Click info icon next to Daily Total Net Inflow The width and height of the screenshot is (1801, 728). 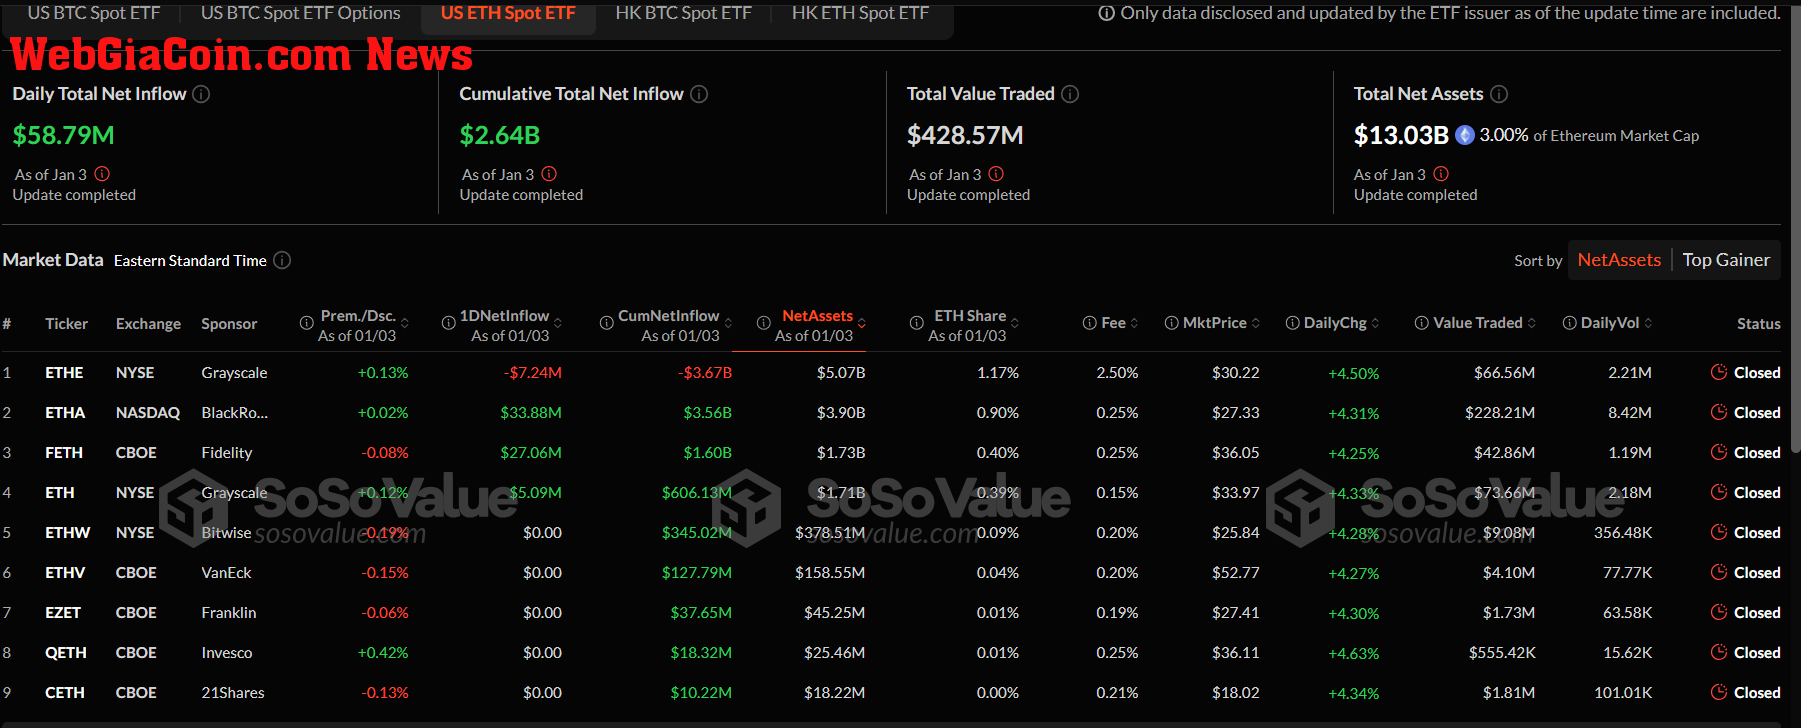coord(201,94)
